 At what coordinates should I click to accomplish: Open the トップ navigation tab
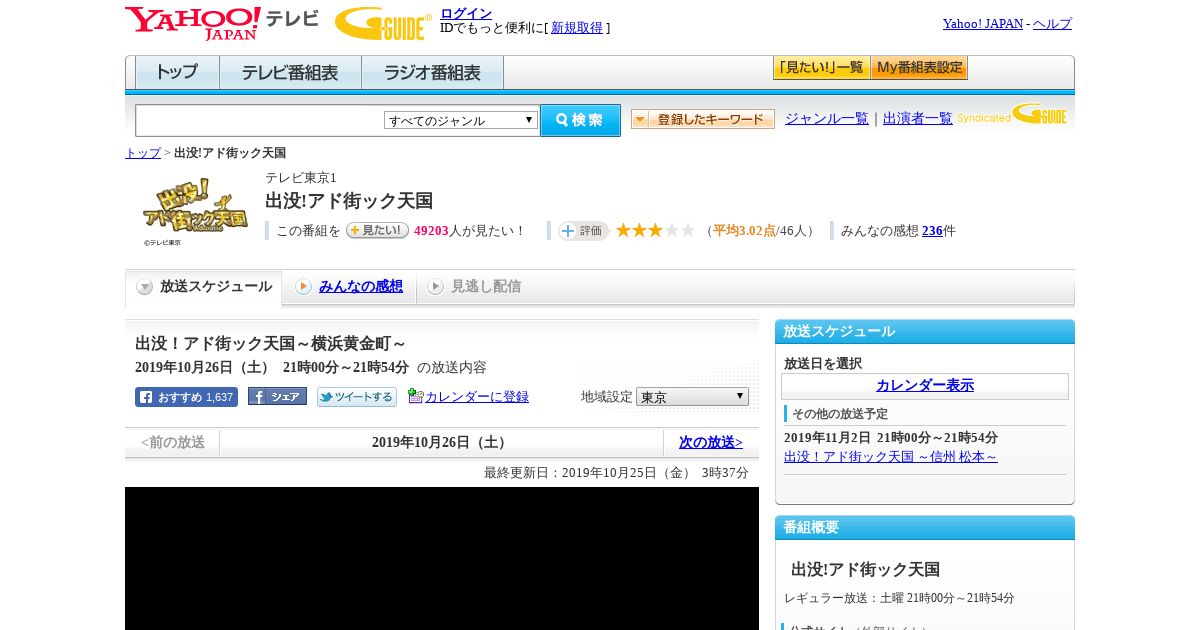click(x=177, y=73)
